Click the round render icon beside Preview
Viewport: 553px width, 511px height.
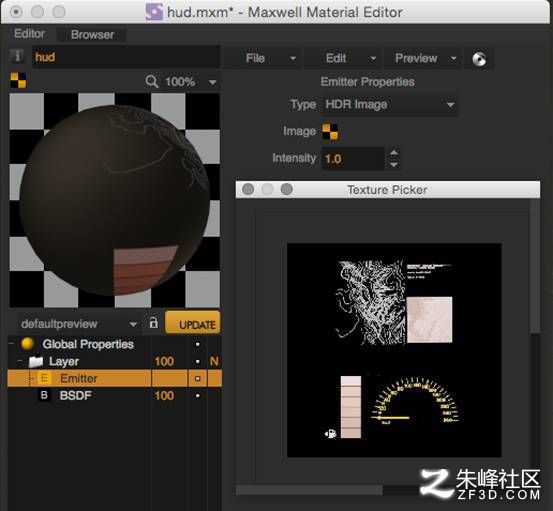[479, 59]
